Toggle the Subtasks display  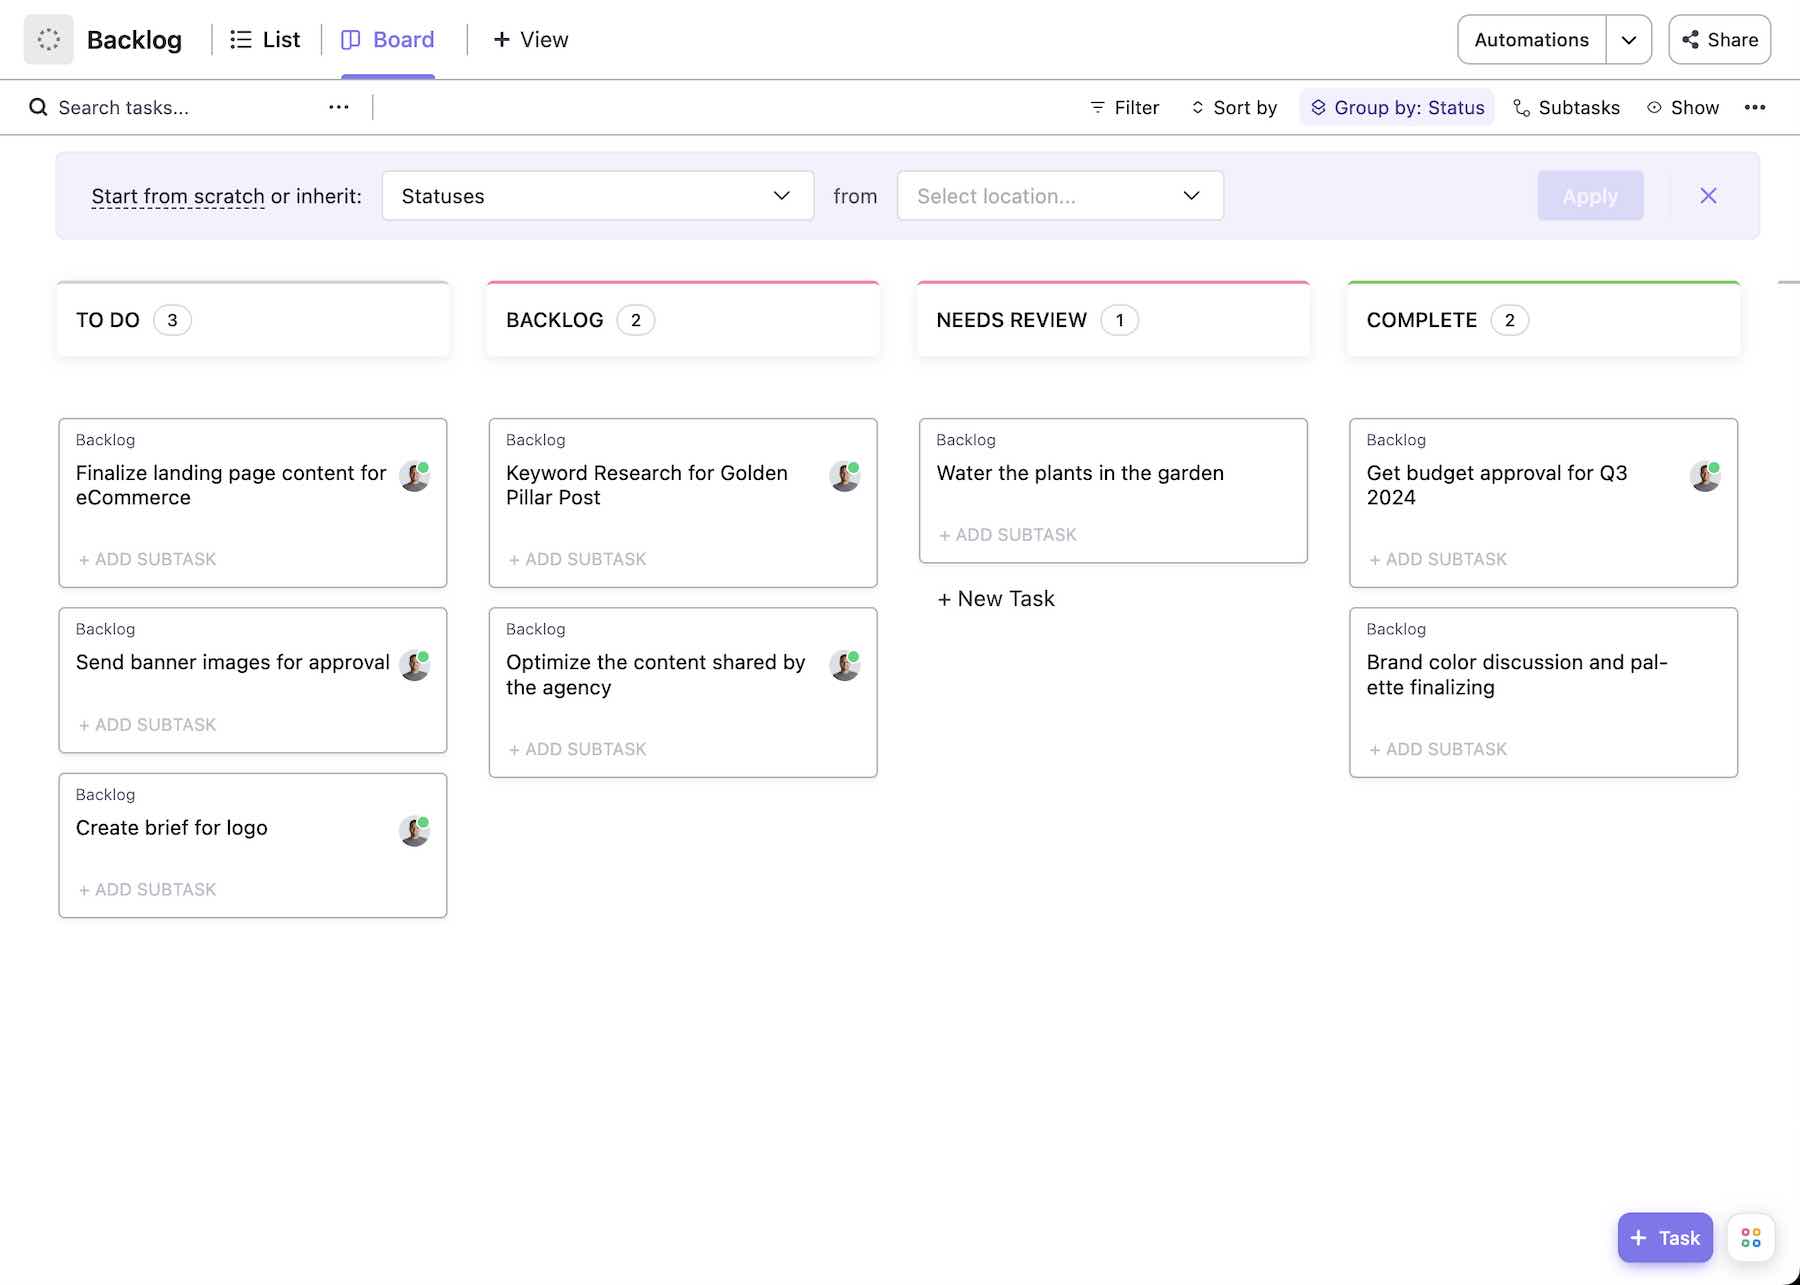[x=1566, y=107]
